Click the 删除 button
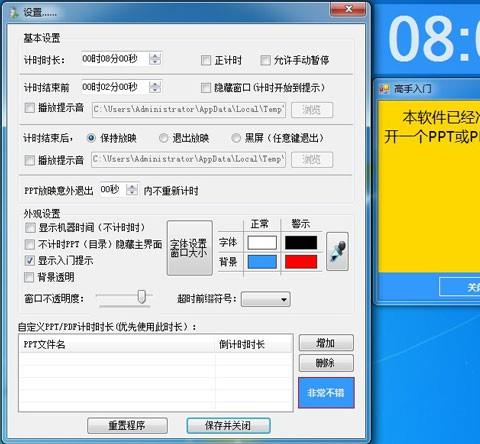Image resolution: width=480 pixels, height=444 pixels. pos(326,363)
